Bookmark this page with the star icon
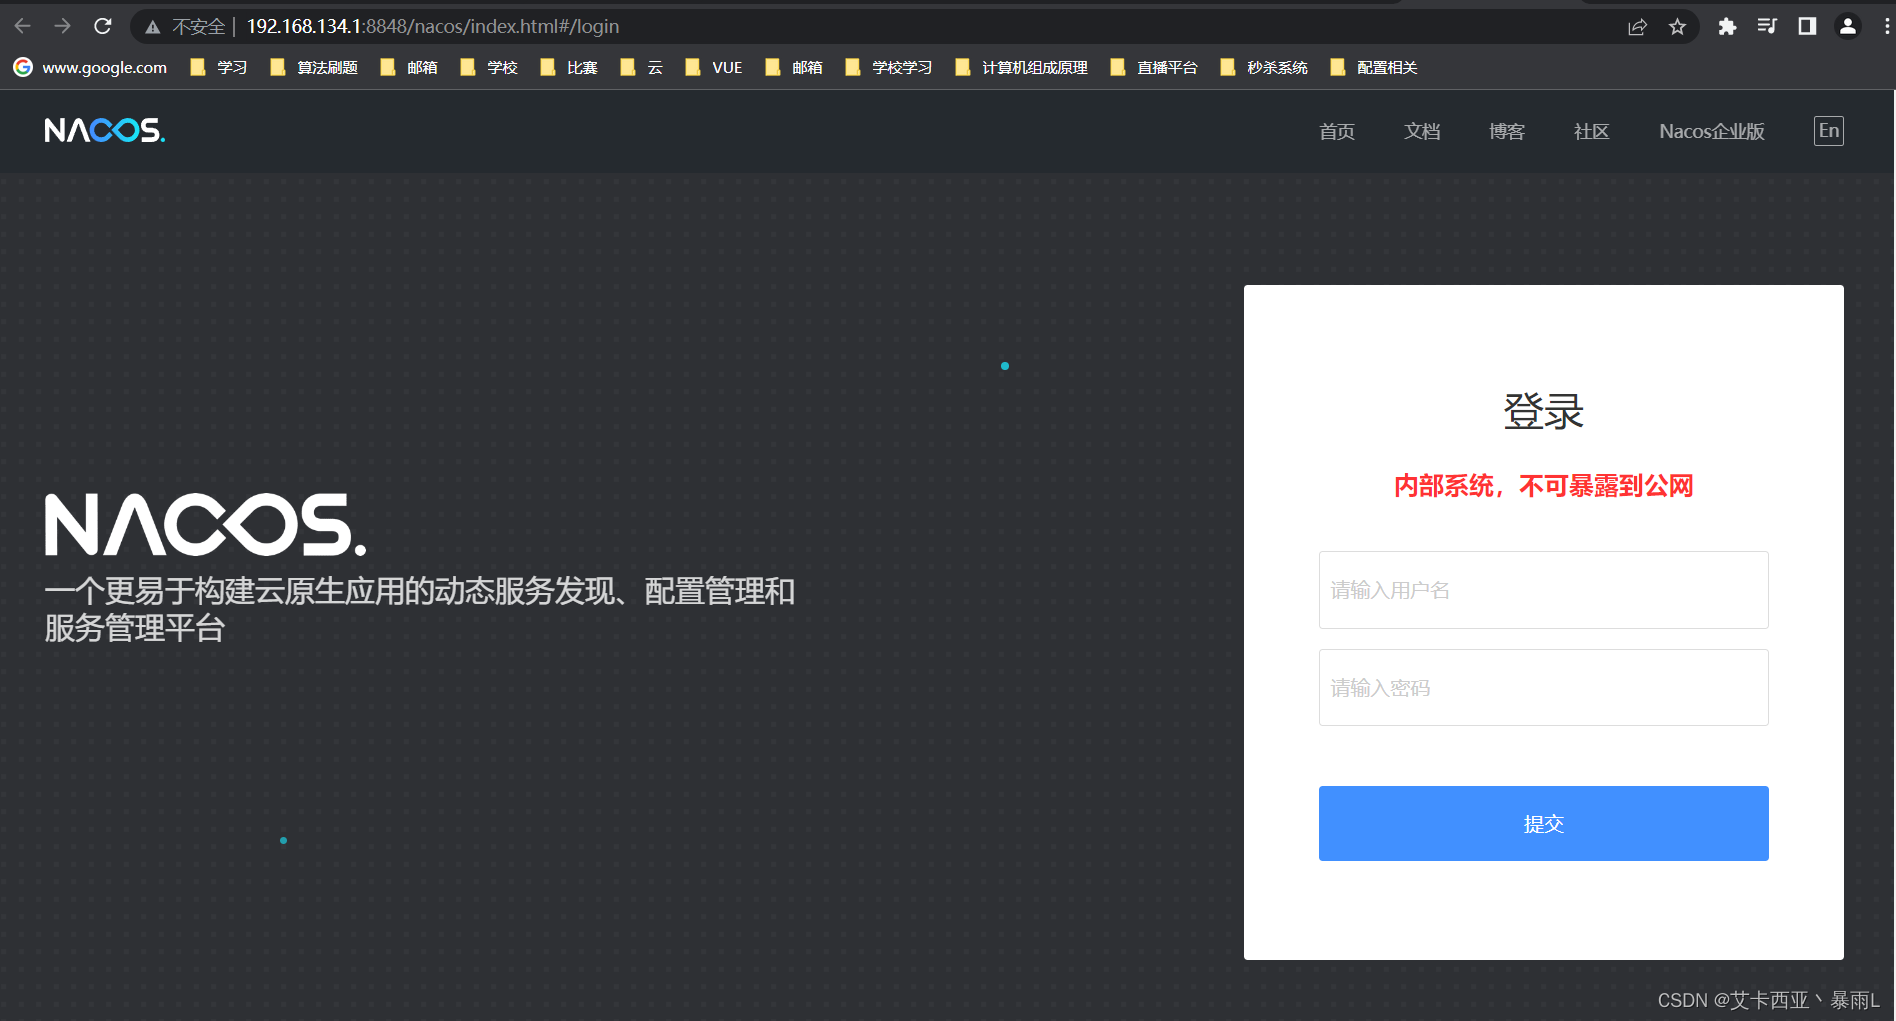Image resolution: width=1896 pixels, height=1021 pixels. click(x=1677, y=27)
